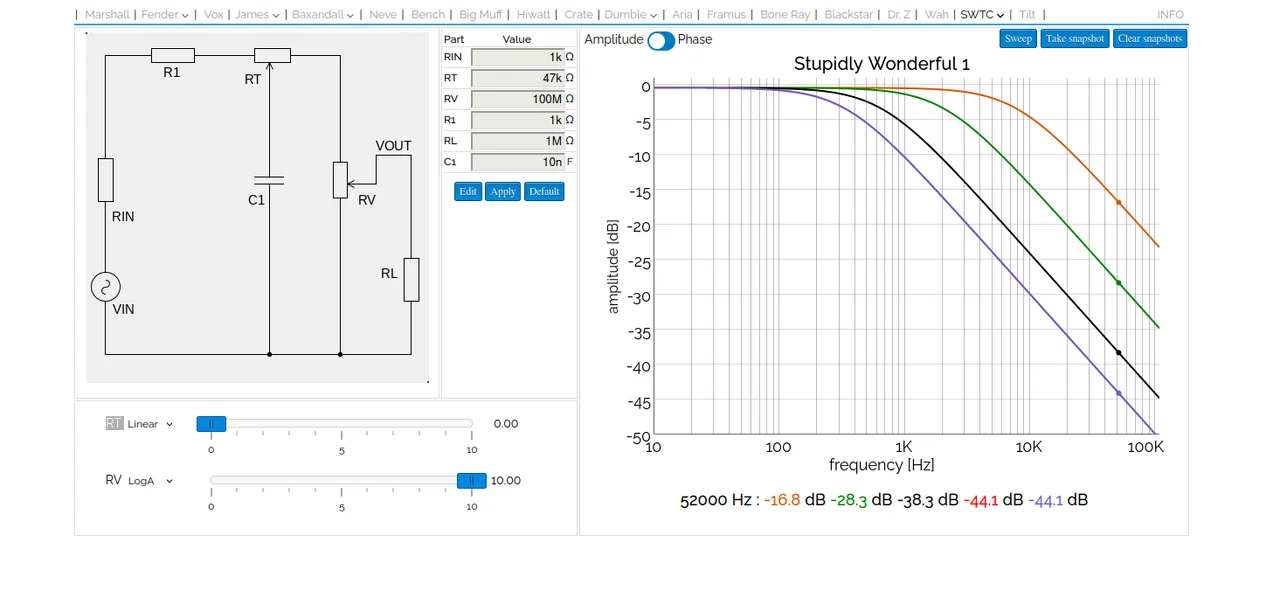
Task: Take a snapshot of the plot
Action: pyautogui.click(x=1074, y=39)
